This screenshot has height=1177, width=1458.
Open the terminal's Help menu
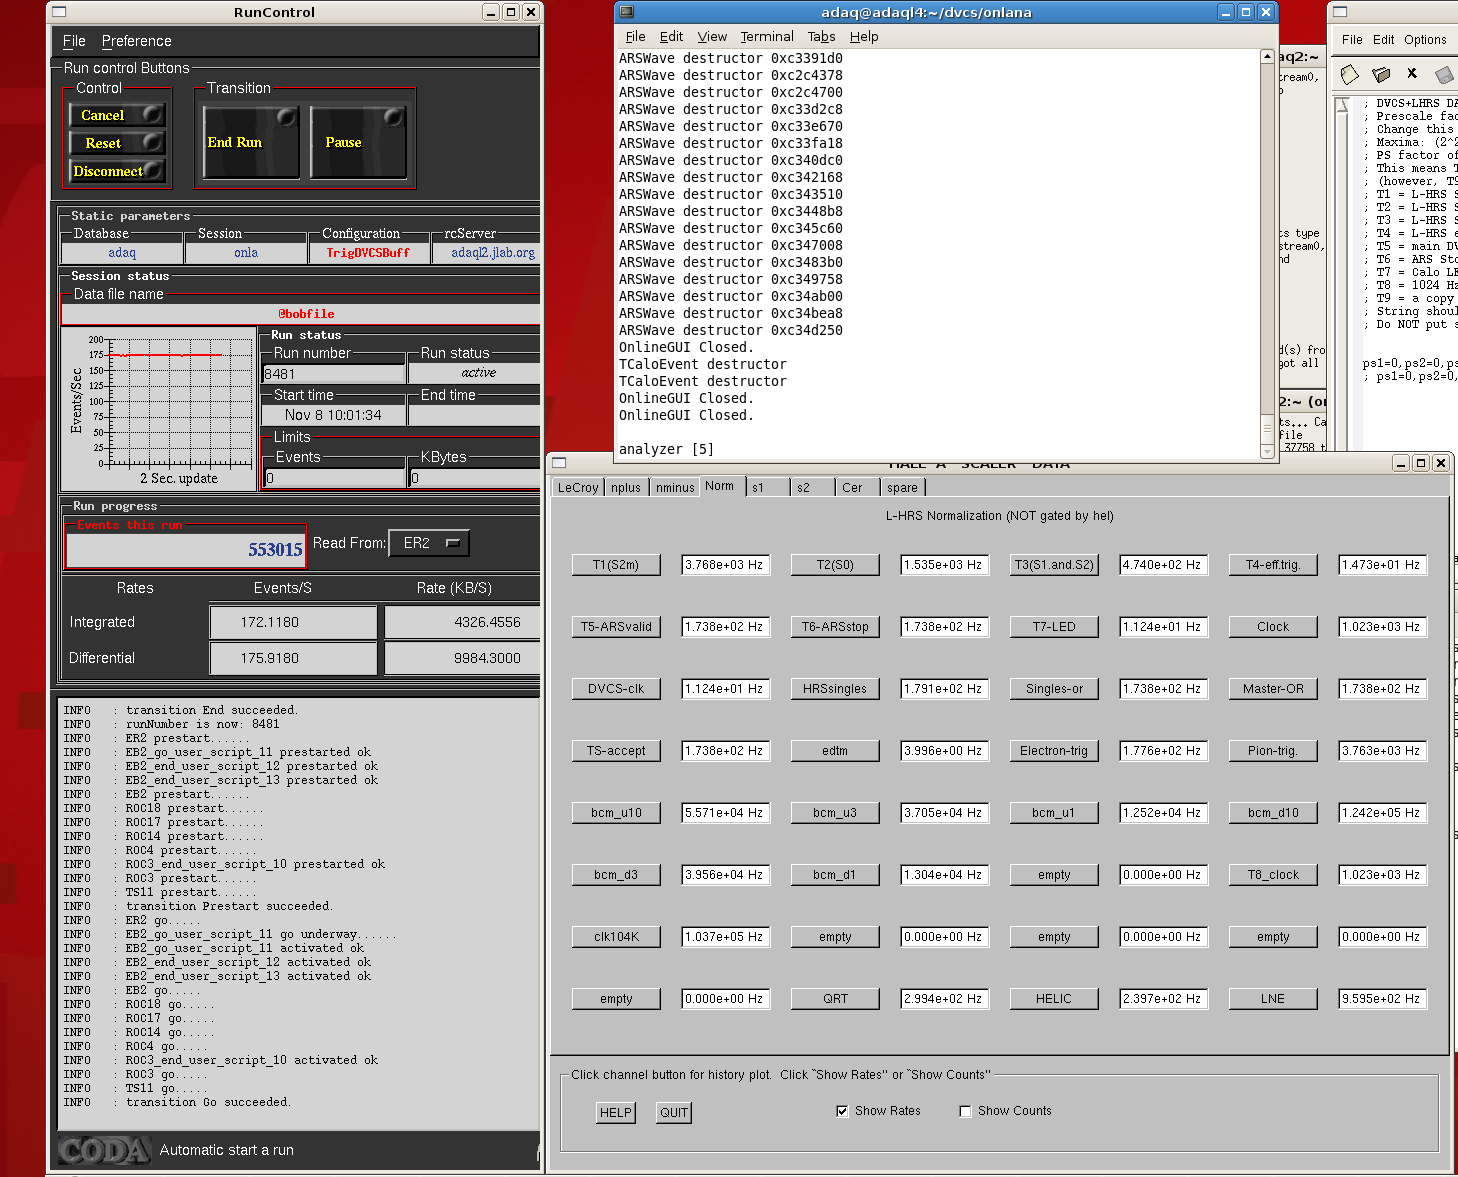pos(864,37)
